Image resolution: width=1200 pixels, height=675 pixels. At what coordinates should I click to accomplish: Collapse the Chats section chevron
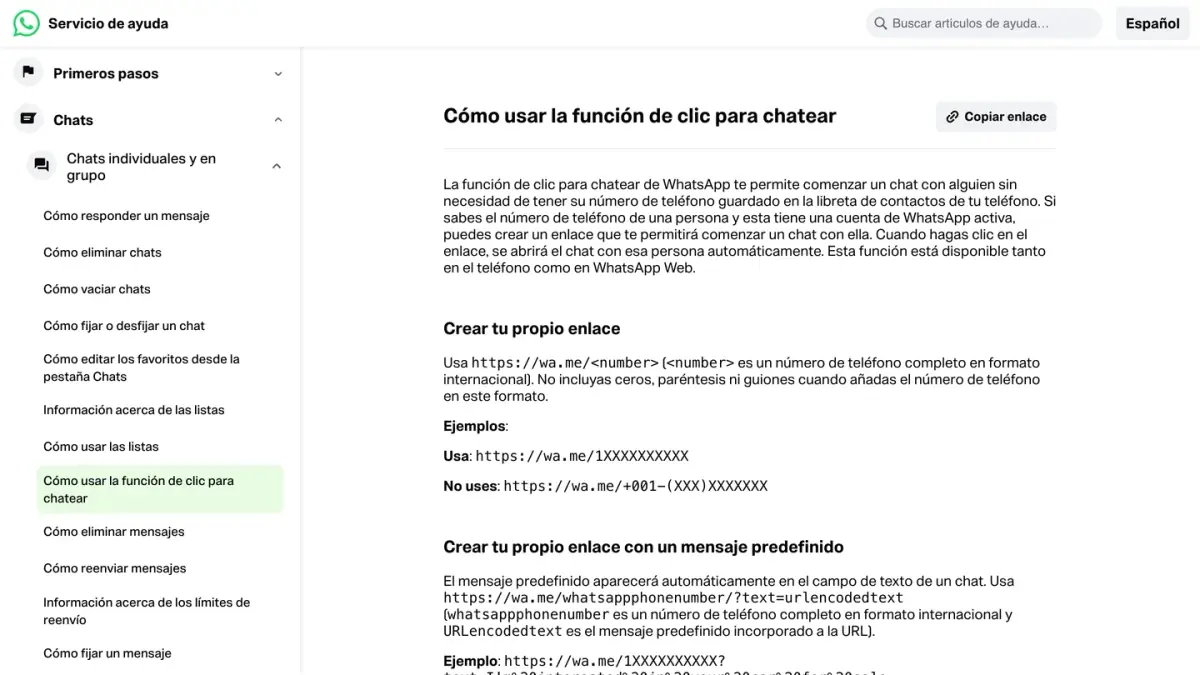tap(278, 120)
